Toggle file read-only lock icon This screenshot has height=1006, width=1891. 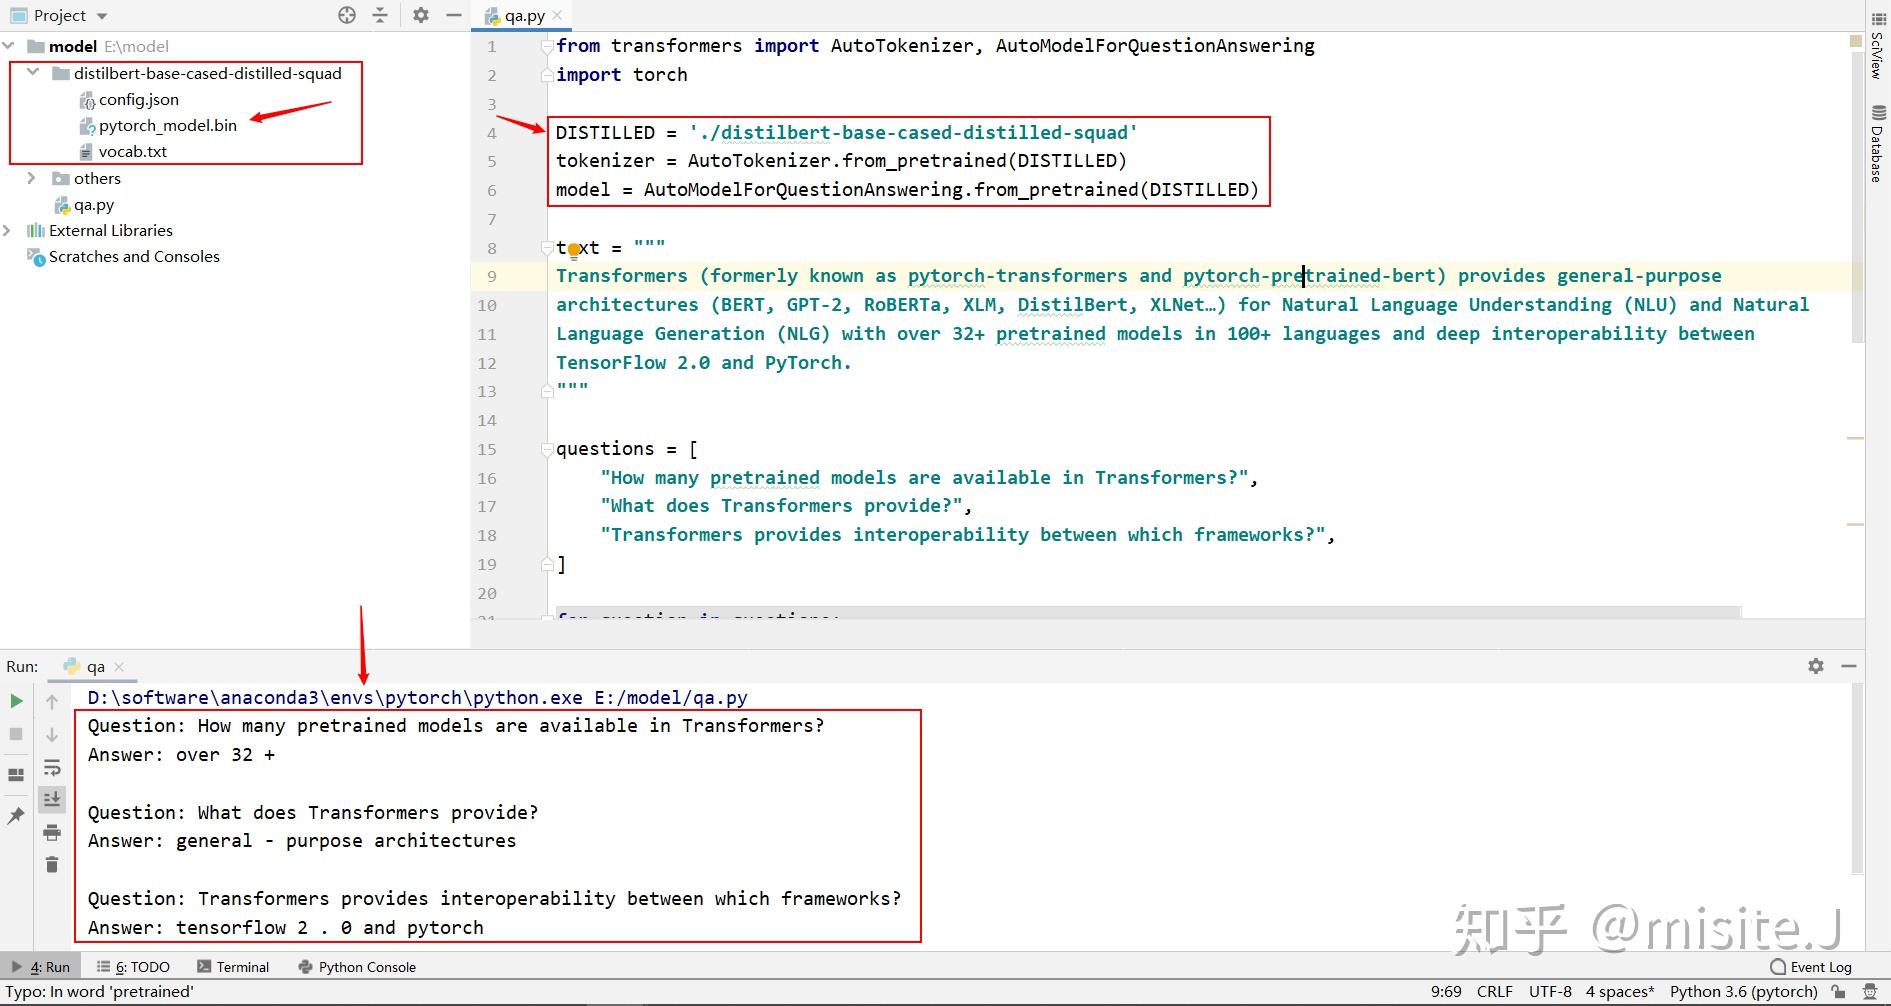1838,992
